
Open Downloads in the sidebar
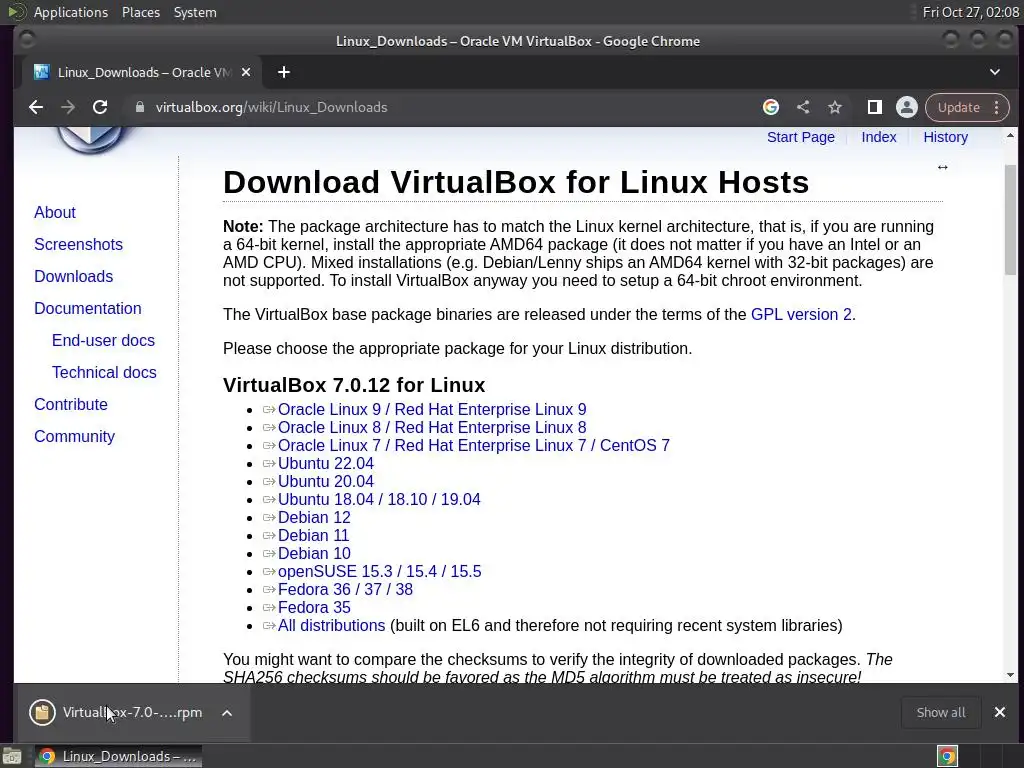[x=73, y=276]
